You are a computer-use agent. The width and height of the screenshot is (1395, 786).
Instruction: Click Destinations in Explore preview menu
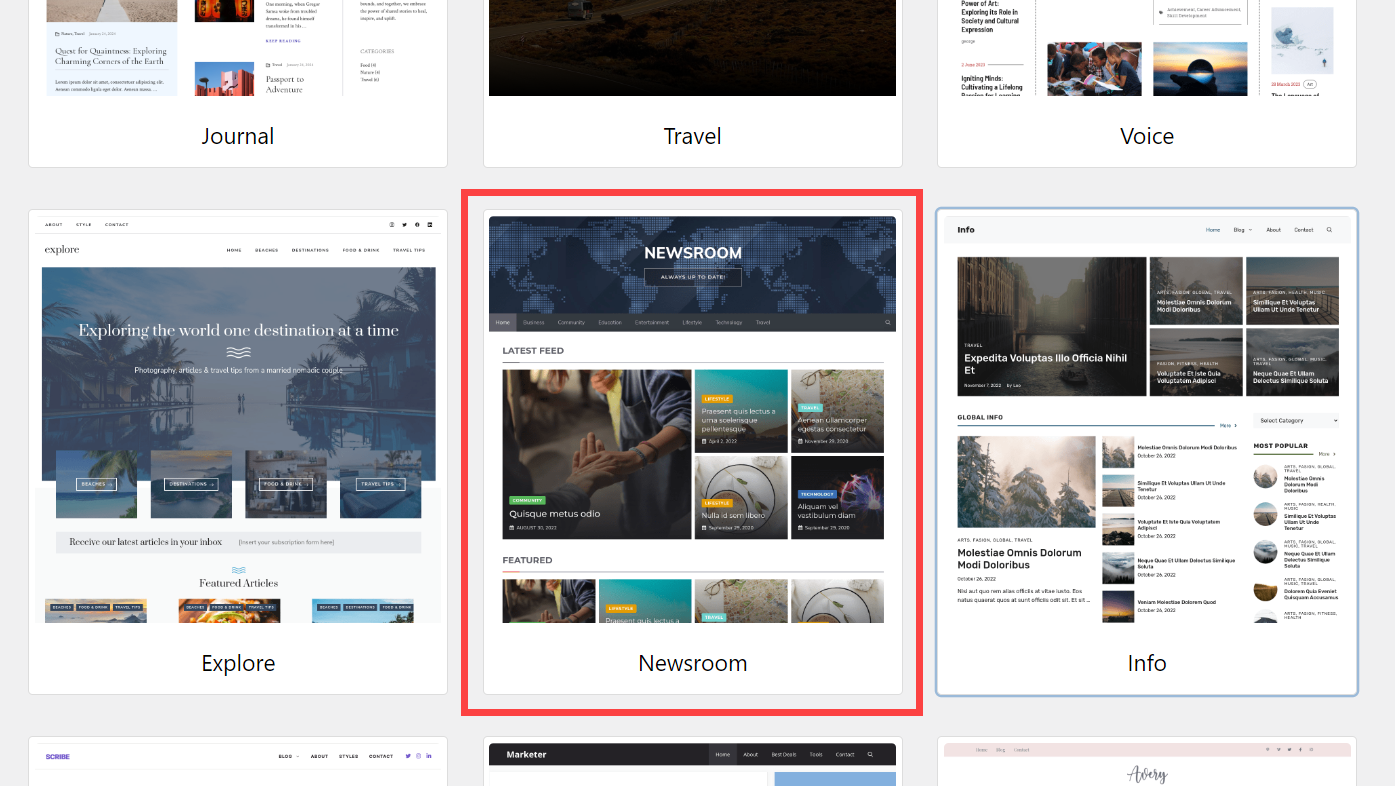pyautogui.click(x=310, y=250)
